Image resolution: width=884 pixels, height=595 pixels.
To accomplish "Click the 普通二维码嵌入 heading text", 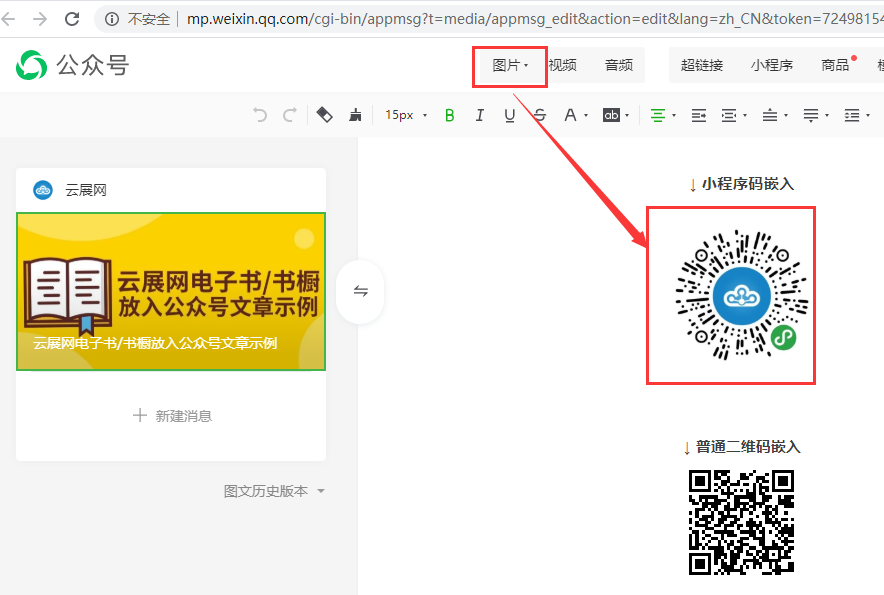I will (748, 447).
